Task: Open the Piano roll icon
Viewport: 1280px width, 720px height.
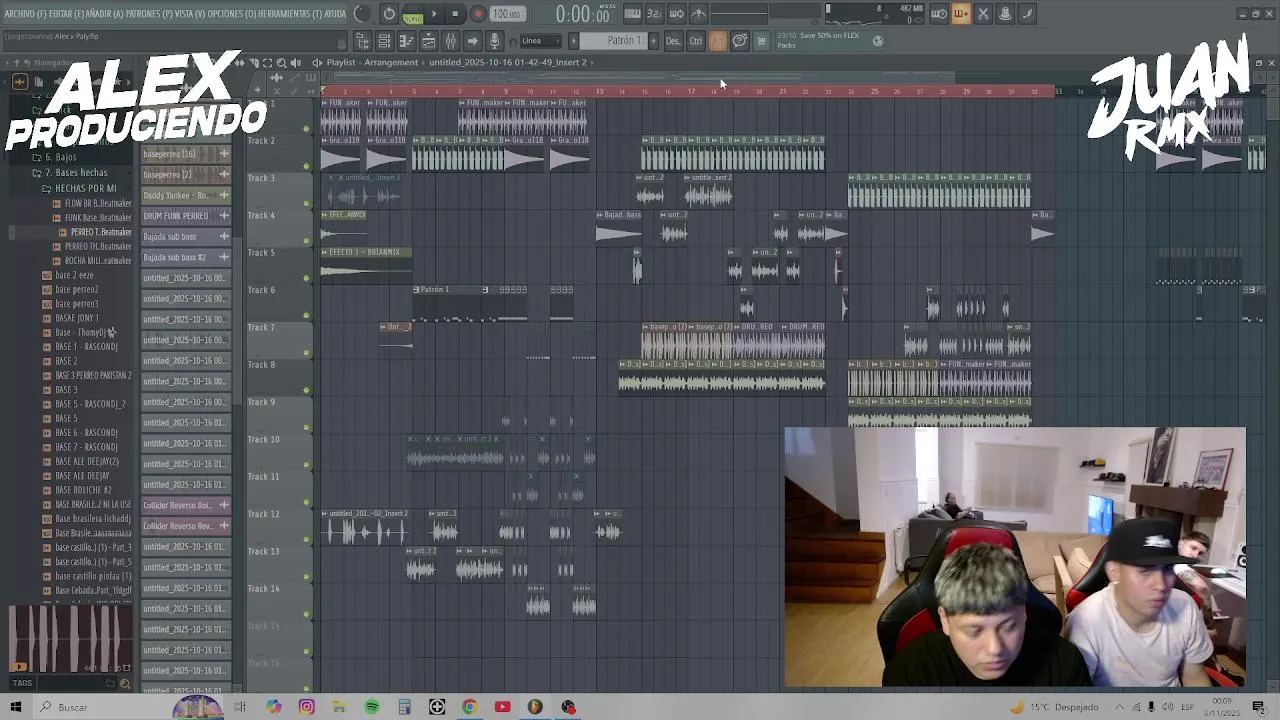Action: point(406,41)
